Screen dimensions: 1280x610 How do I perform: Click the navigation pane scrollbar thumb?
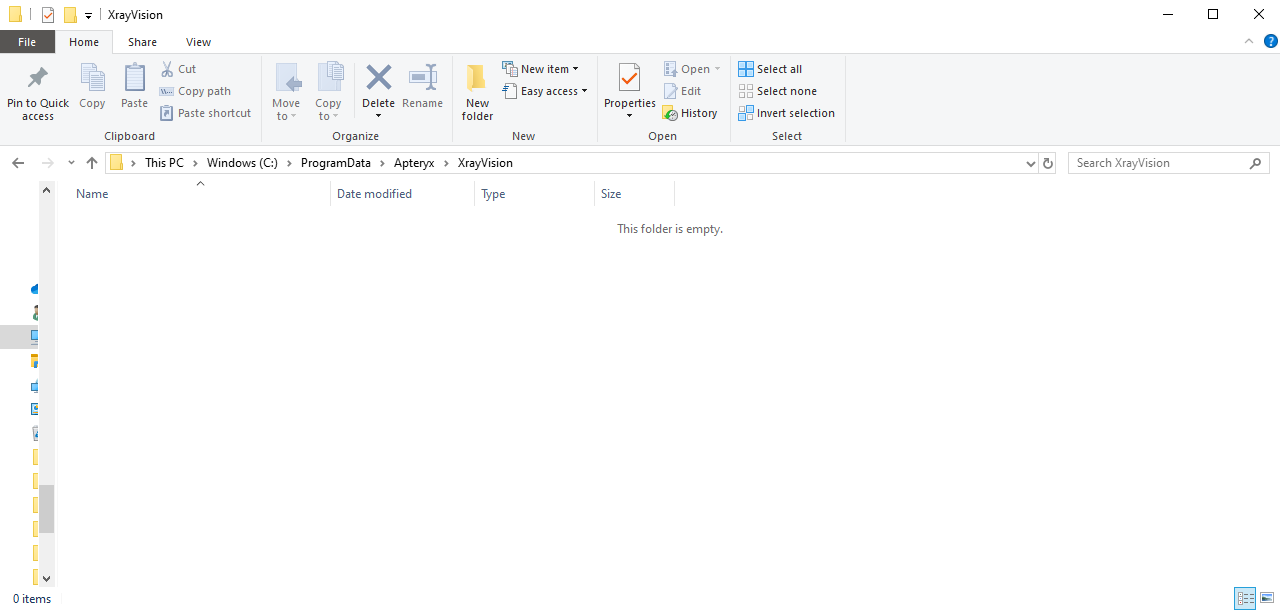pyautogui.click(x=46, y=509)
